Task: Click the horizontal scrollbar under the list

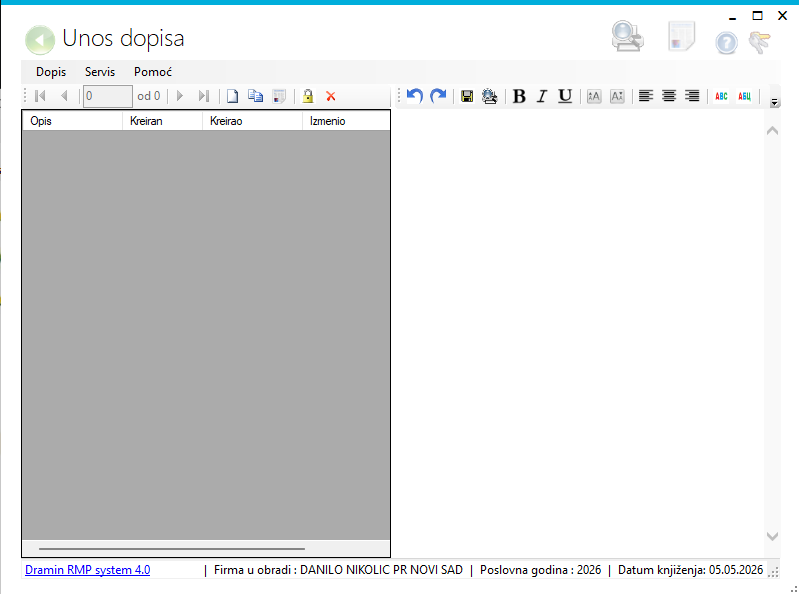Action: (x=172, y=549)
